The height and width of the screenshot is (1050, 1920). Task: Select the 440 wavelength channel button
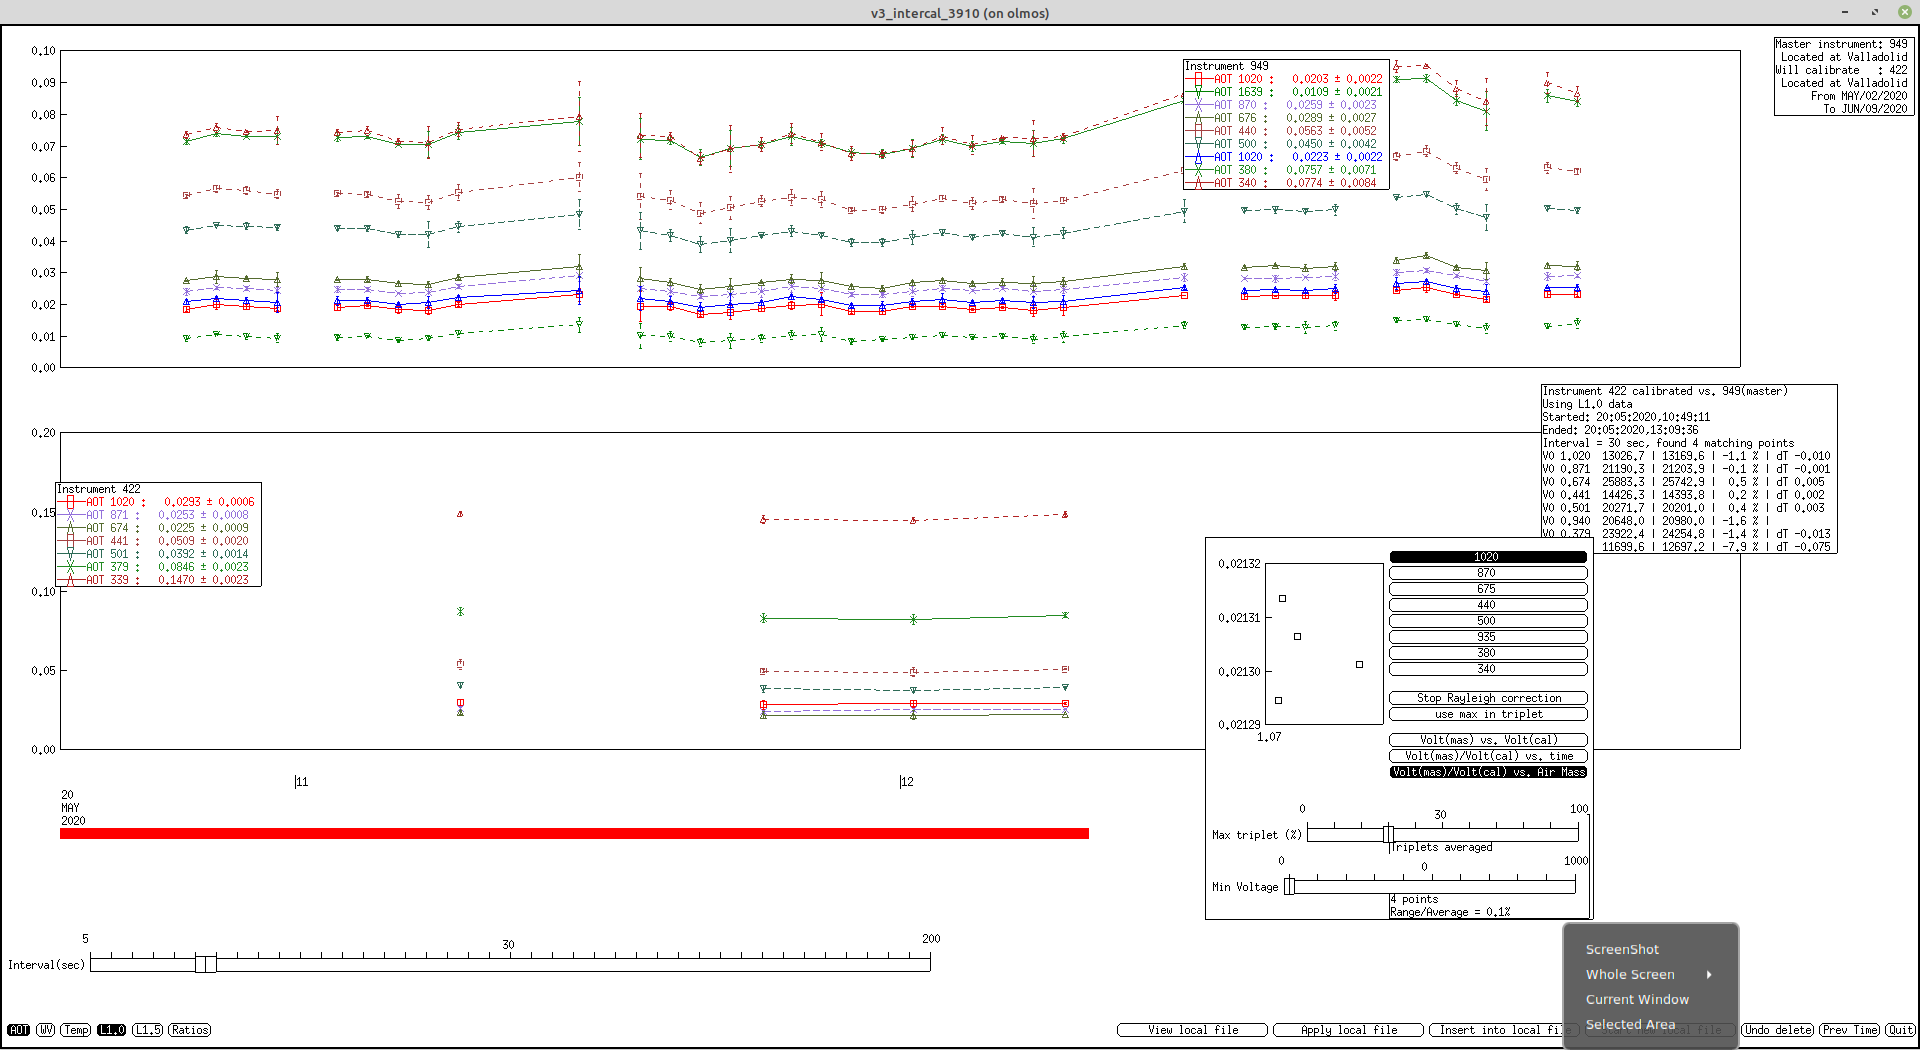tap(1488, 605)
